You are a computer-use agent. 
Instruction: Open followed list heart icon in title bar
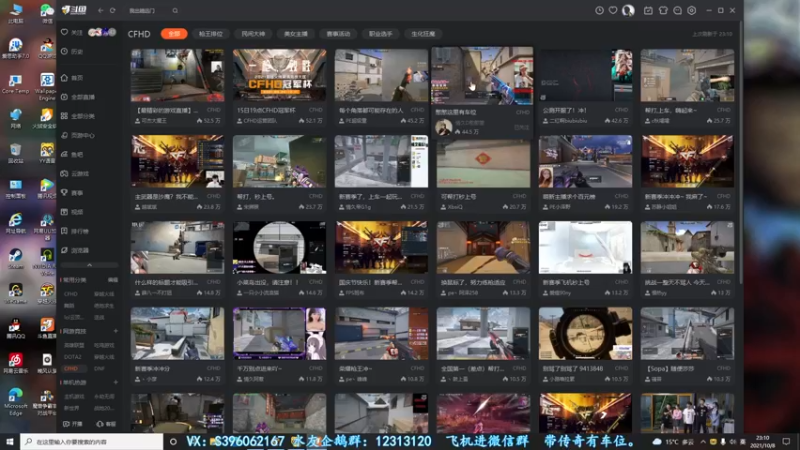(x=613, y=10)
